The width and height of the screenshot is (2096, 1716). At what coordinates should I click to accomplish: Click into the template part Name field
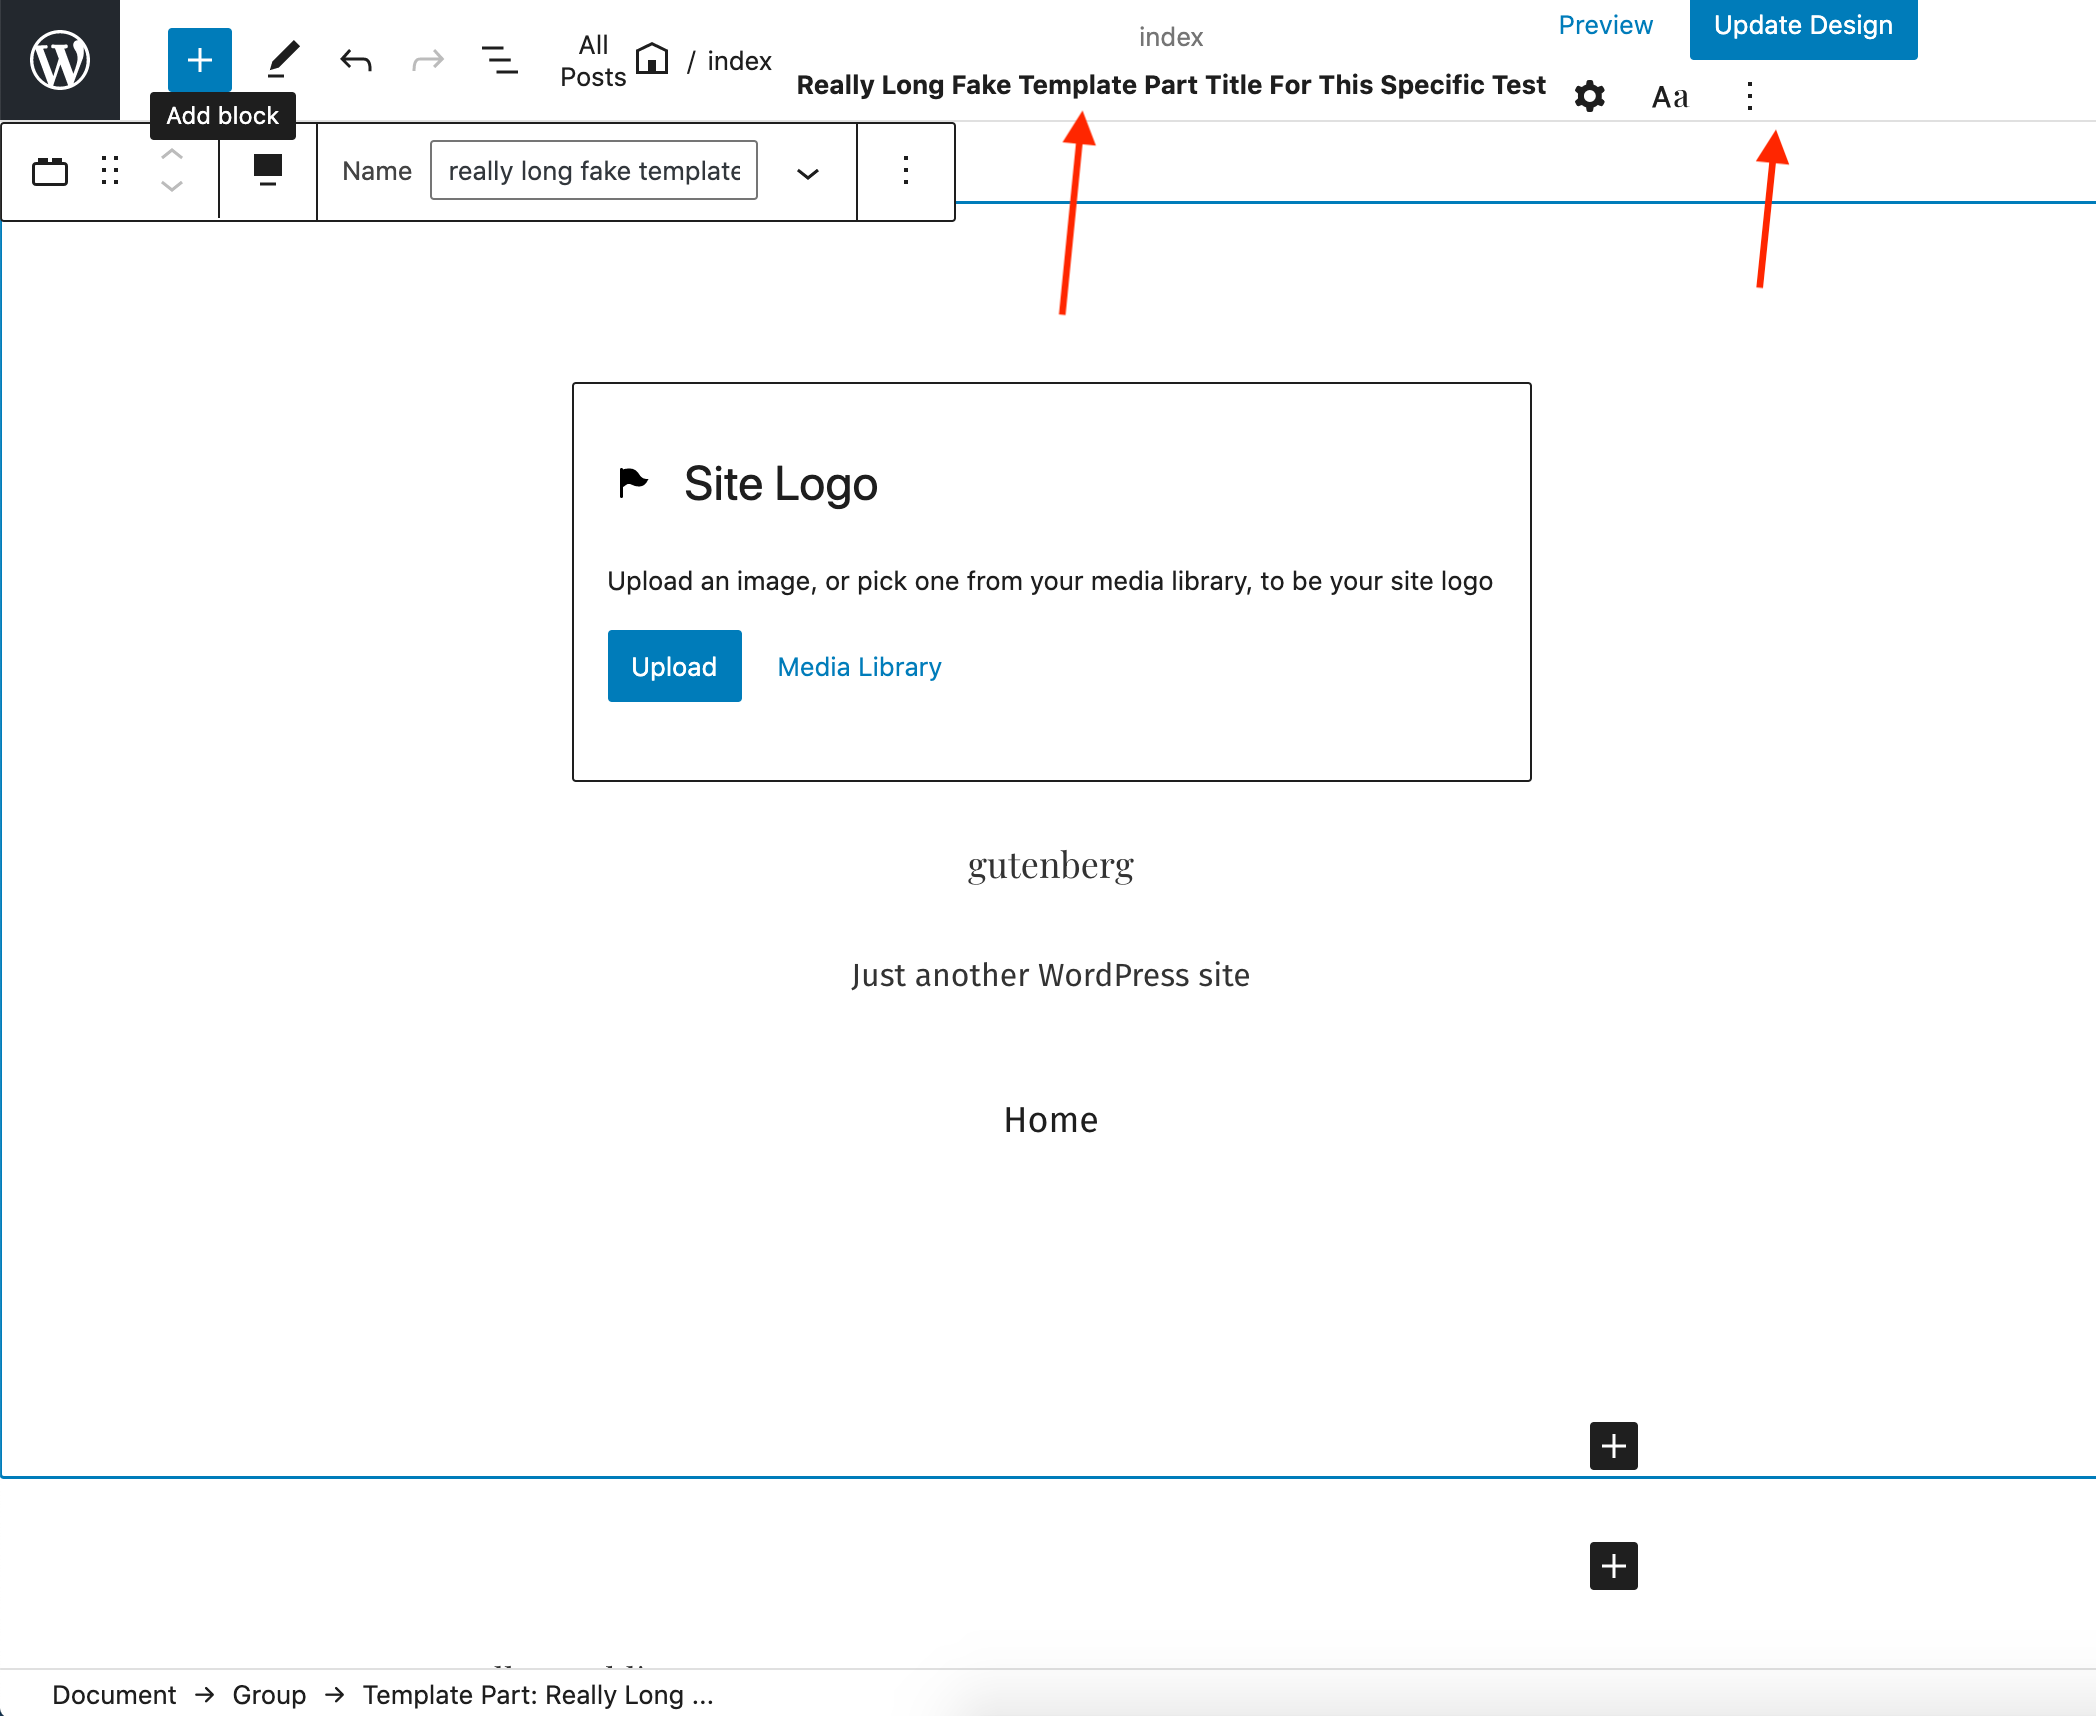coord(593,171)
